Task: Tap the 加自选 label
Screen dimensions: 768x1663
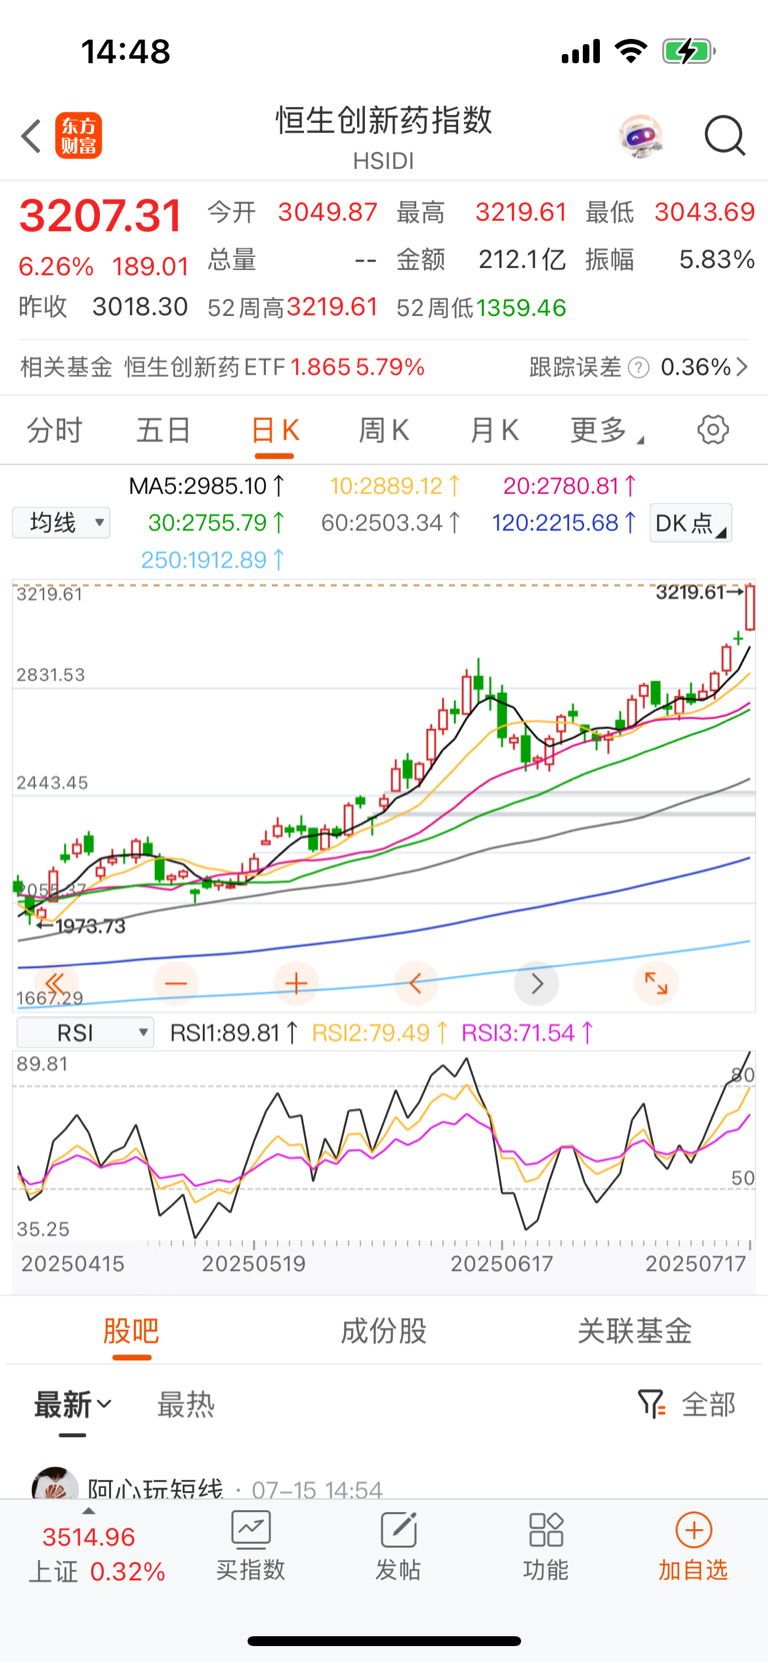Action: pos(693,1570)
